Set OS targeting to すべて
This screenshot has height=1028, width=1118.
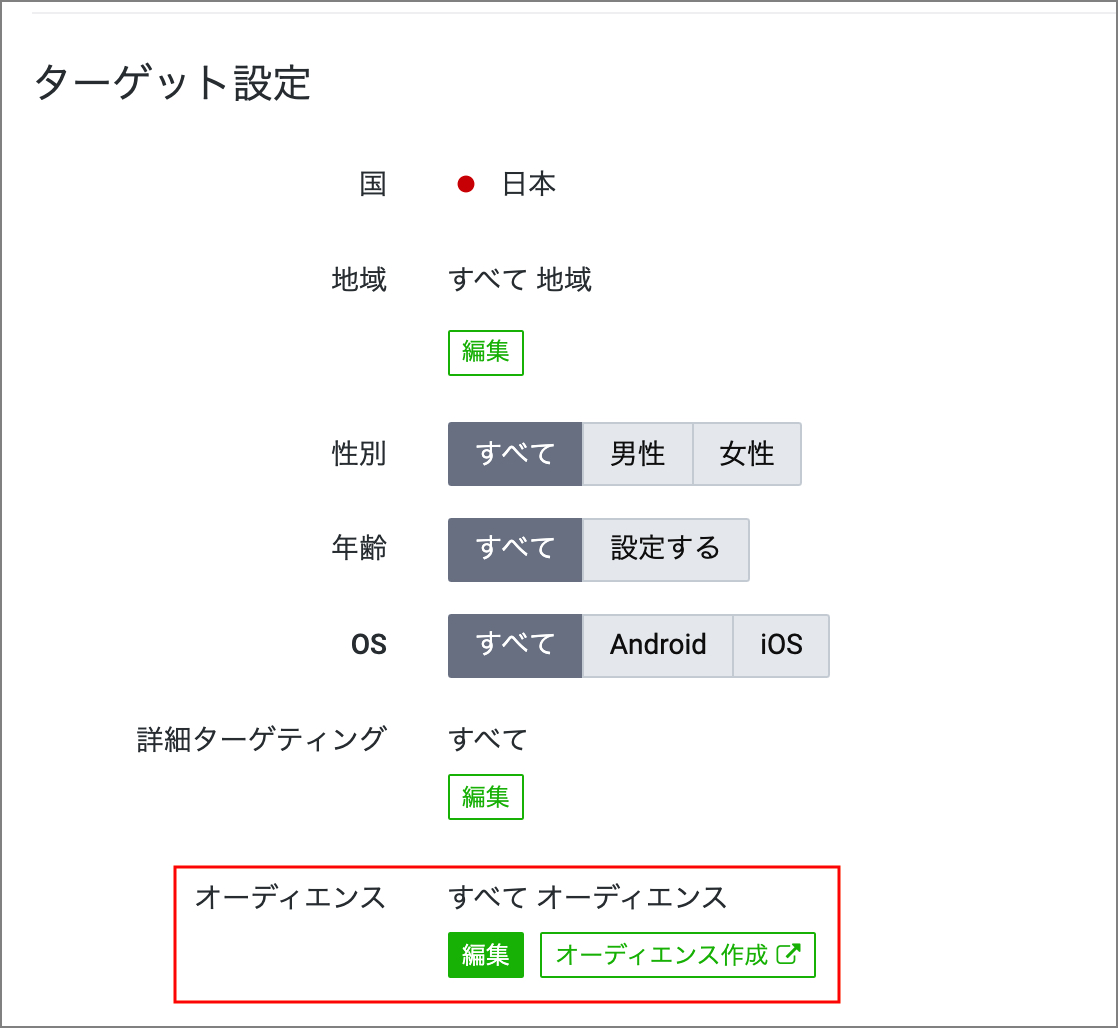point(515,645)
